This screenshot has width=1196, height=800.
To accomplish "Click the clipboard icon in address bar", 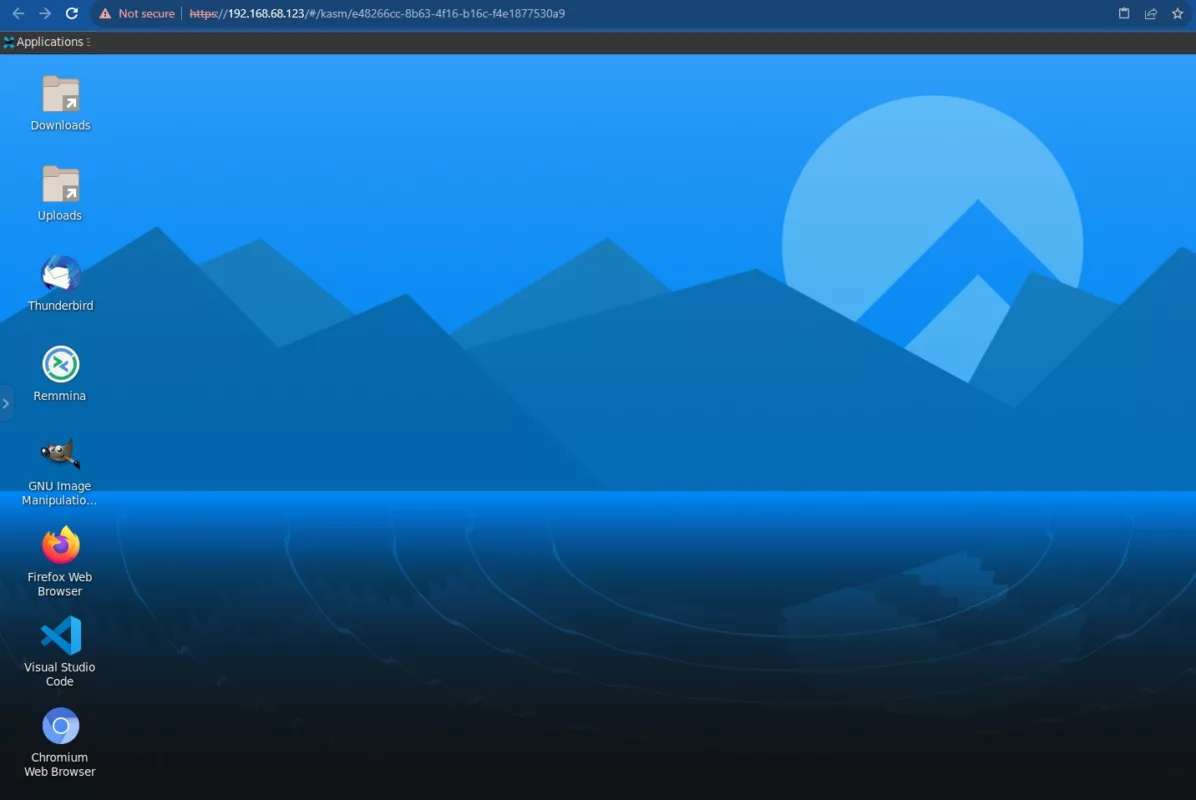I will tap(1124, 13).
